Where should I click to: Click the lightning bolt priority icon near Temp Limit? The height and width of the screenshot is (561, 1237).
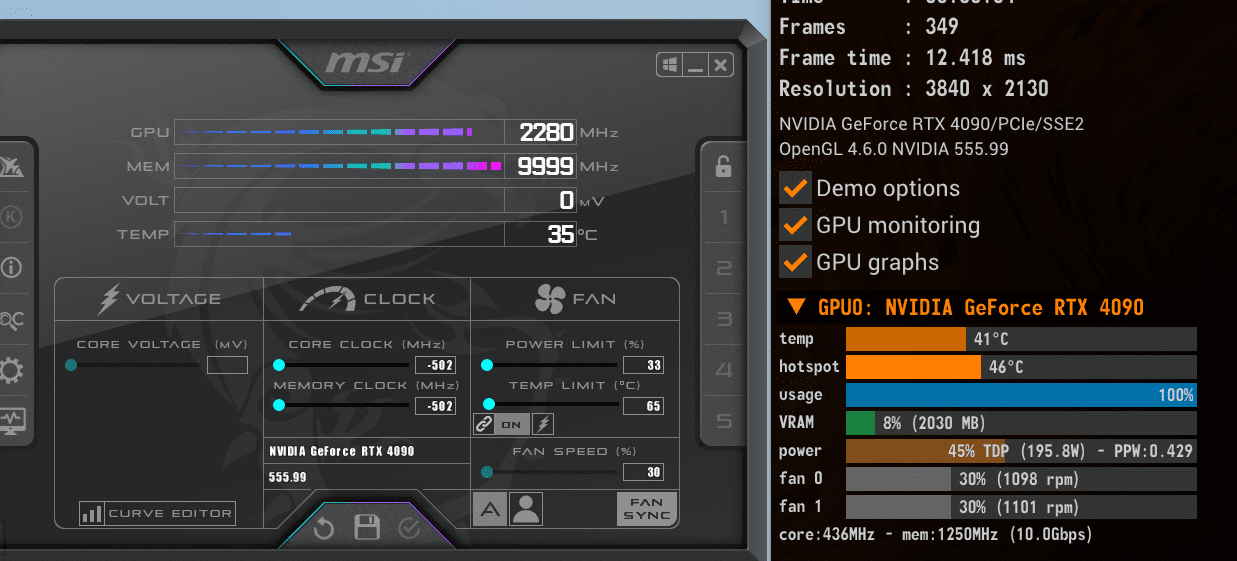point(542,424)
